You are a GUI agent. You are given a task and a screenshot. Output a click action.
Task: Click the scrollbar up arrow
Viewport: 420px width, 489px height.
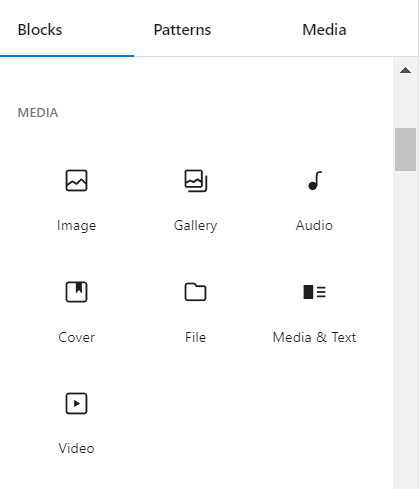pos(405,70)
